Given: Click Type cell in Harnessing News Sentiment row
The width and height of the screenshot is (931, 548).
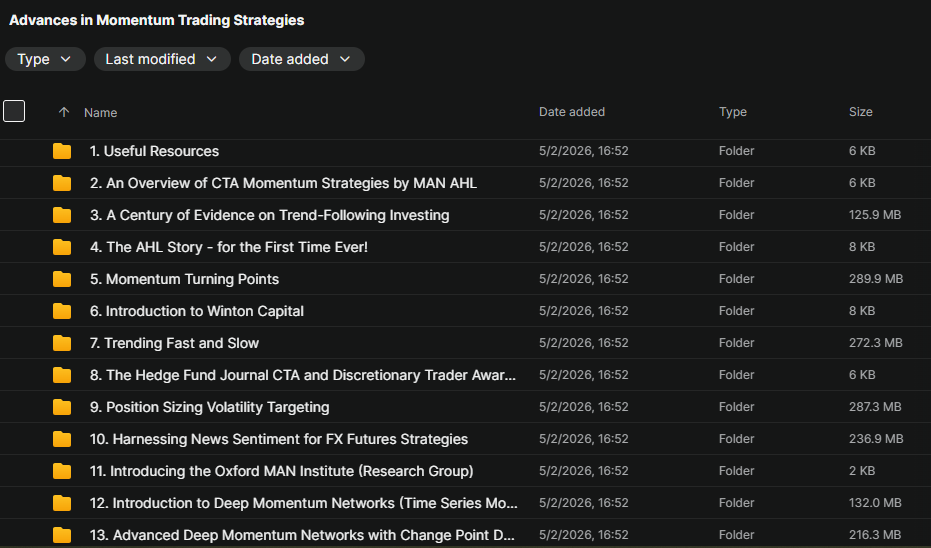Looking at the screenshot, I should point(736,439).
